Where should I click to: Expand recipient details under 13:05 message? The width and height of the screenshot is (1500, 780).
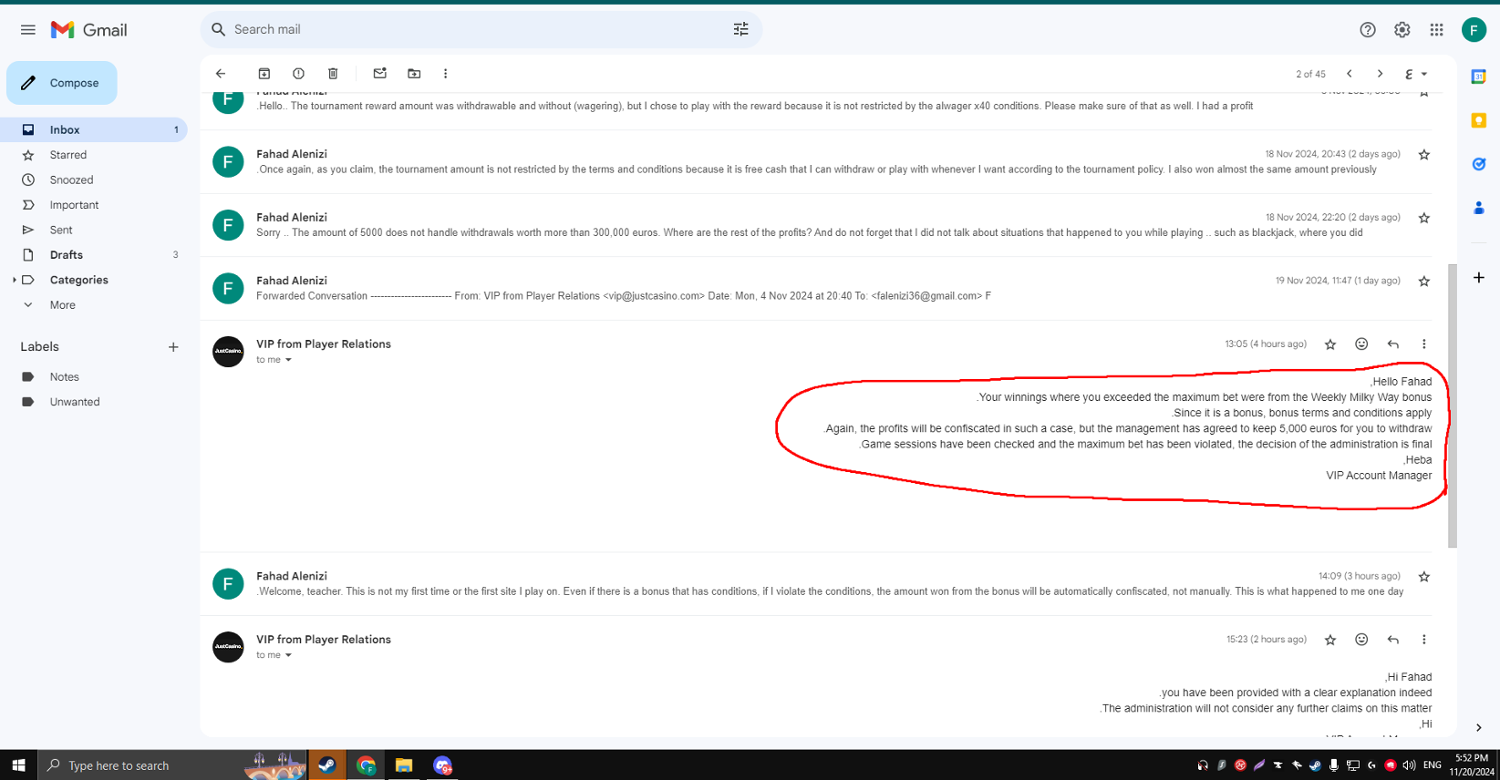[288, 360]
